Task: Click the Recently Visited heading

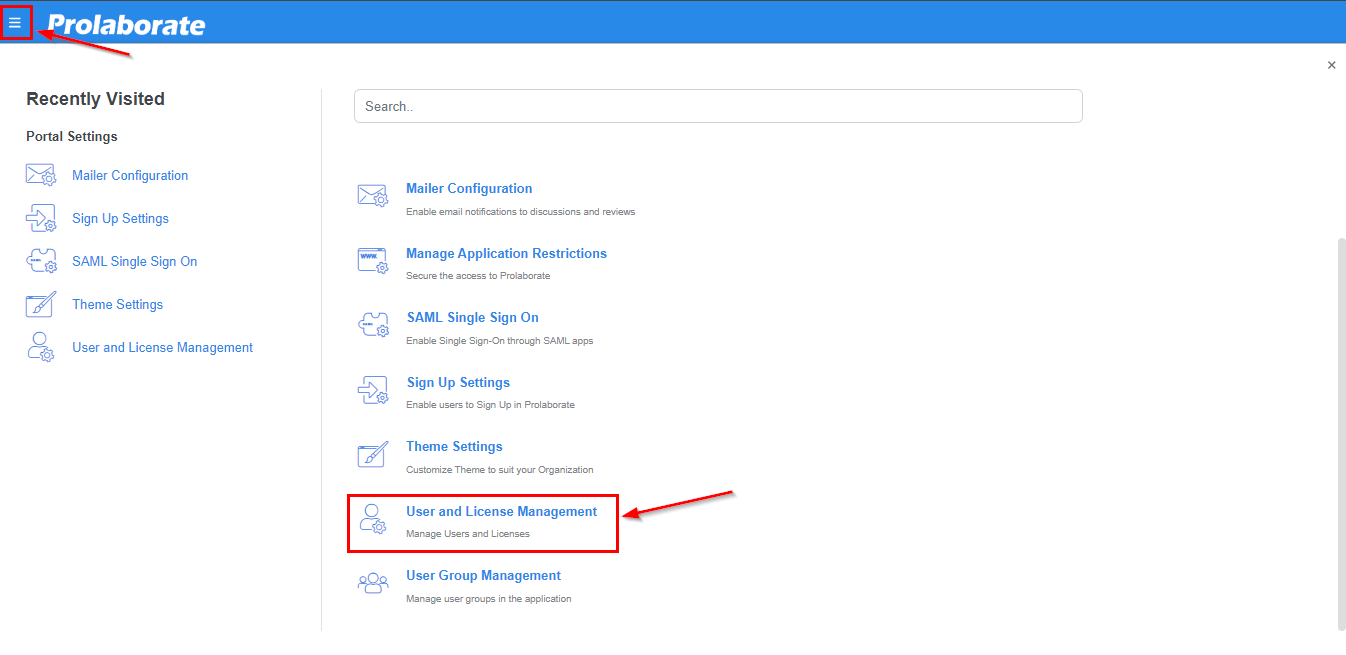Action: click(x=95, y=99)
